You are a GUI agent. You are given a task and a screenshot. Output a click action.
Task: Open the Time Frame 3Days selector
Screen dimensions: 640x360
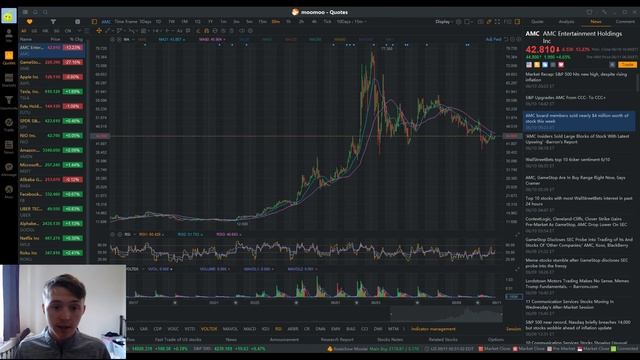click(133, 22)
